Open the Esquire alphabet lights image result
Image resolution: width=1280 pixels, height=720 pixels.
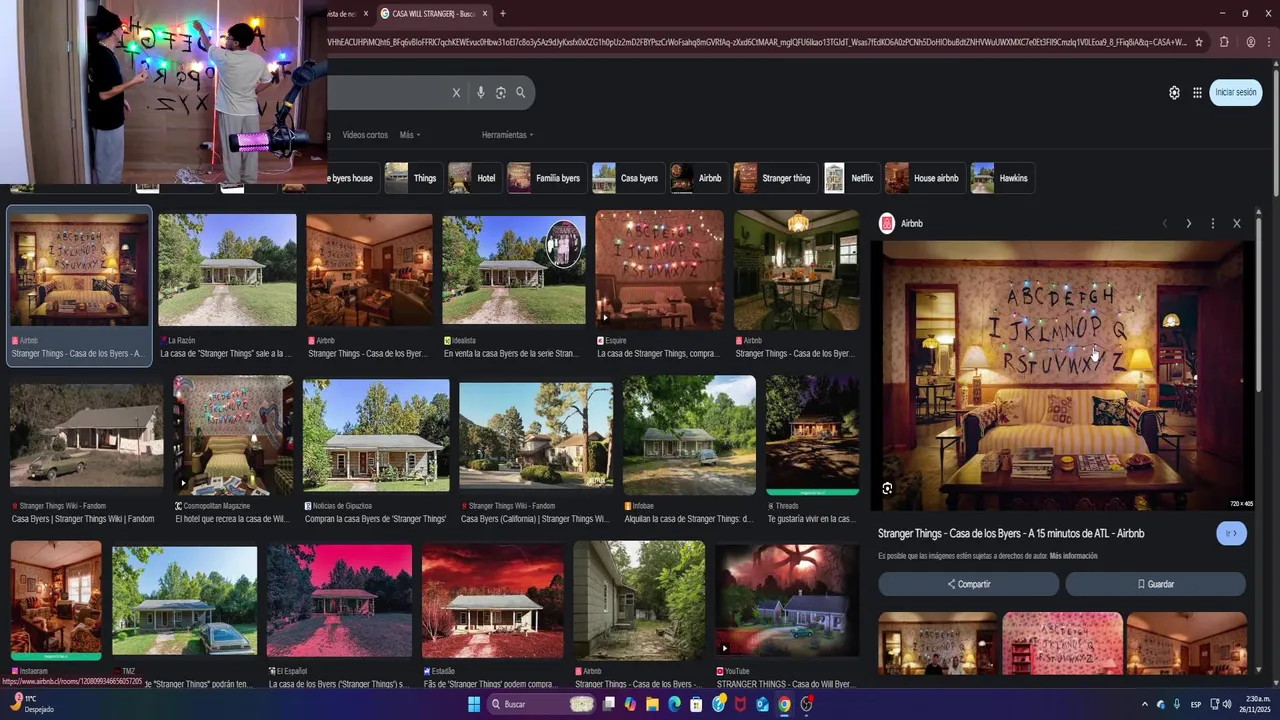(x=659, y=270)
